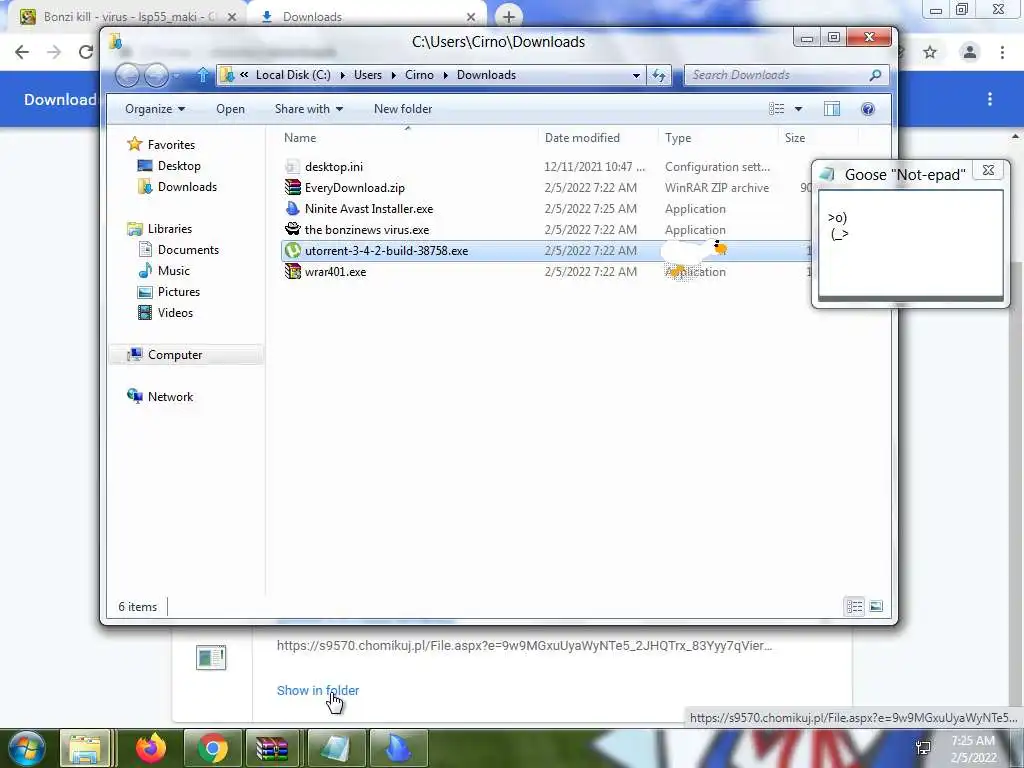Switch to large icons view in status bar
The image size is (1024, 768).
pyautogui.click(x=876, y=607)
